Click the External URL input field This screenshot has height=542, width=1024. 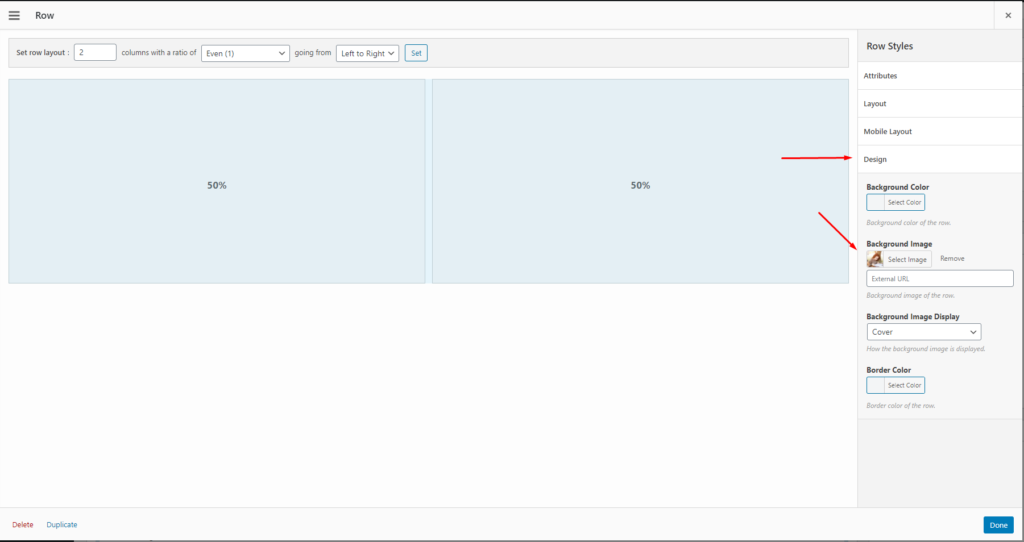tap(940, 279)
